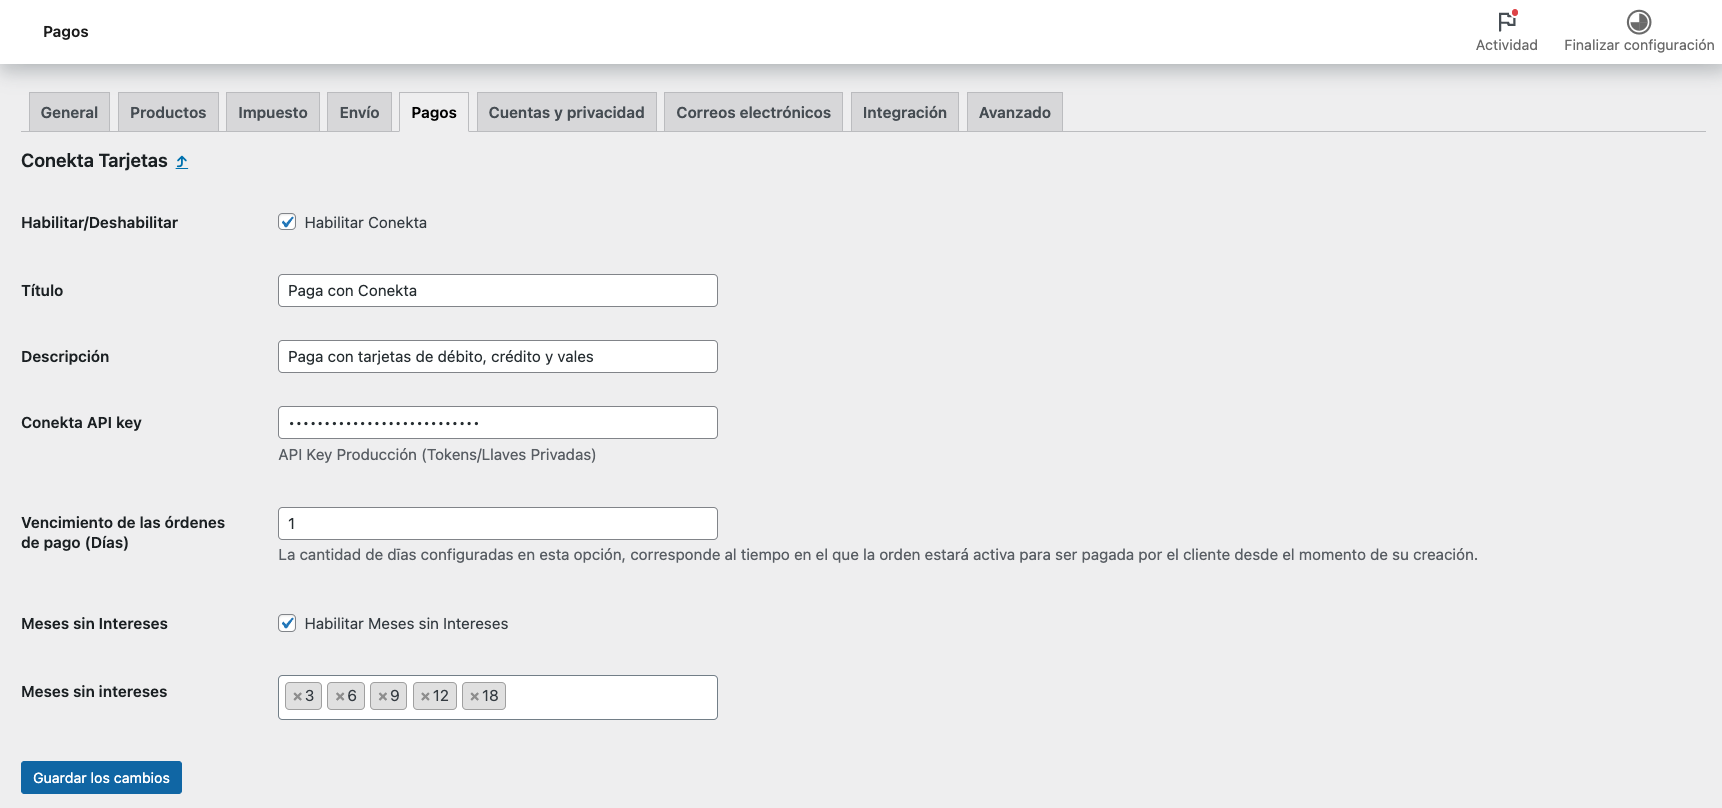Remove the 3 months tag
Image resolution: width=1722 pixels, height=808 pixels.
coord(297,697)
